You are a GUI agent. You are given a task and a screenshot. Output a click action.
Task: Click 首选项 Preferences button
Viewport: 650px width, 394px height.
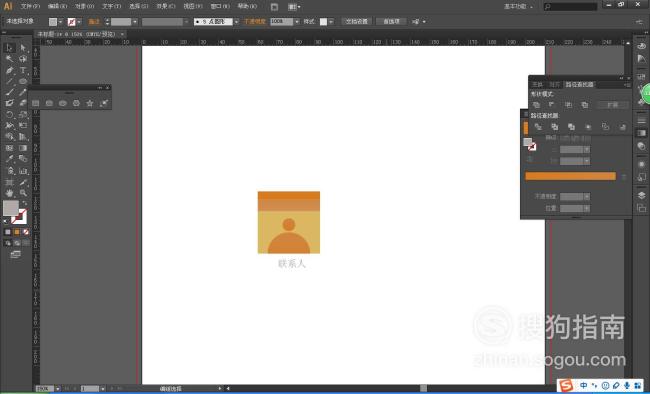tap(391, 22)
